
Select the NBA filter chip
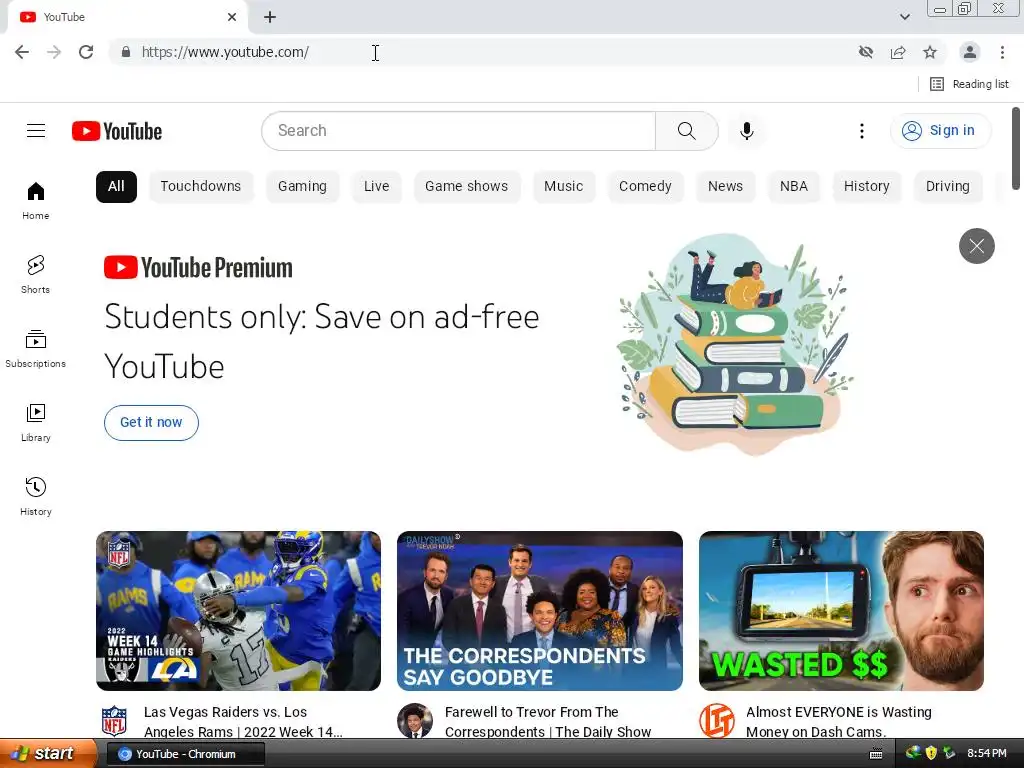coord(793,187)
